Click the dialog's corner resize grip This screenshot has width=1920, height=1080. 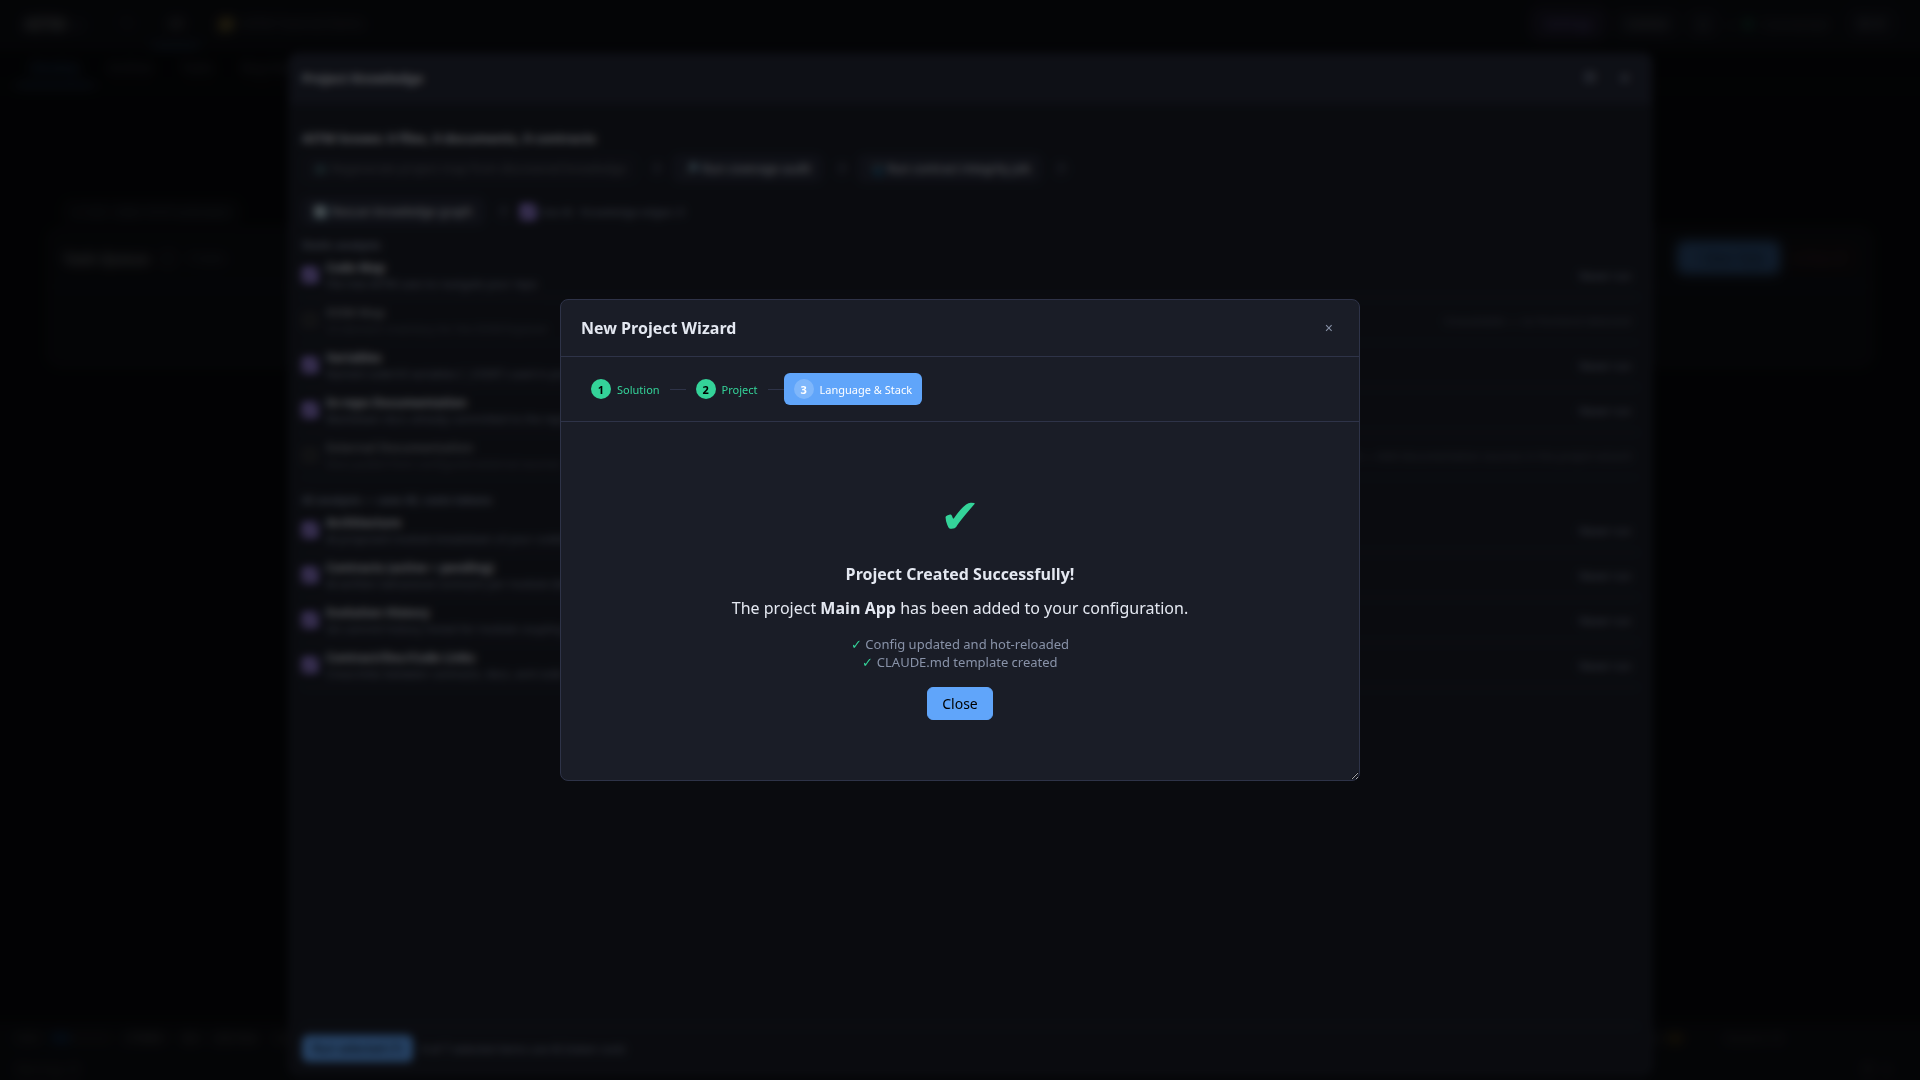click(1354, 775)
